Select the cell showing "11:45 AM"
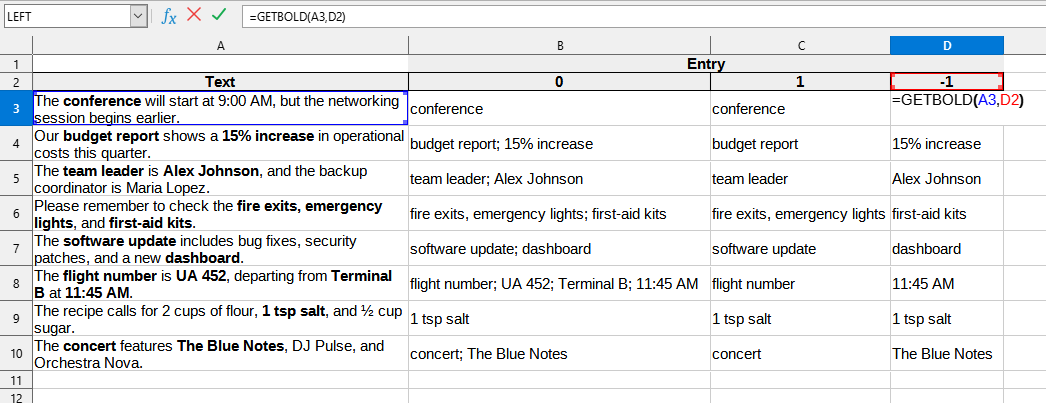Viewport: 1046px width, 403px height. [x=946, y=284]
